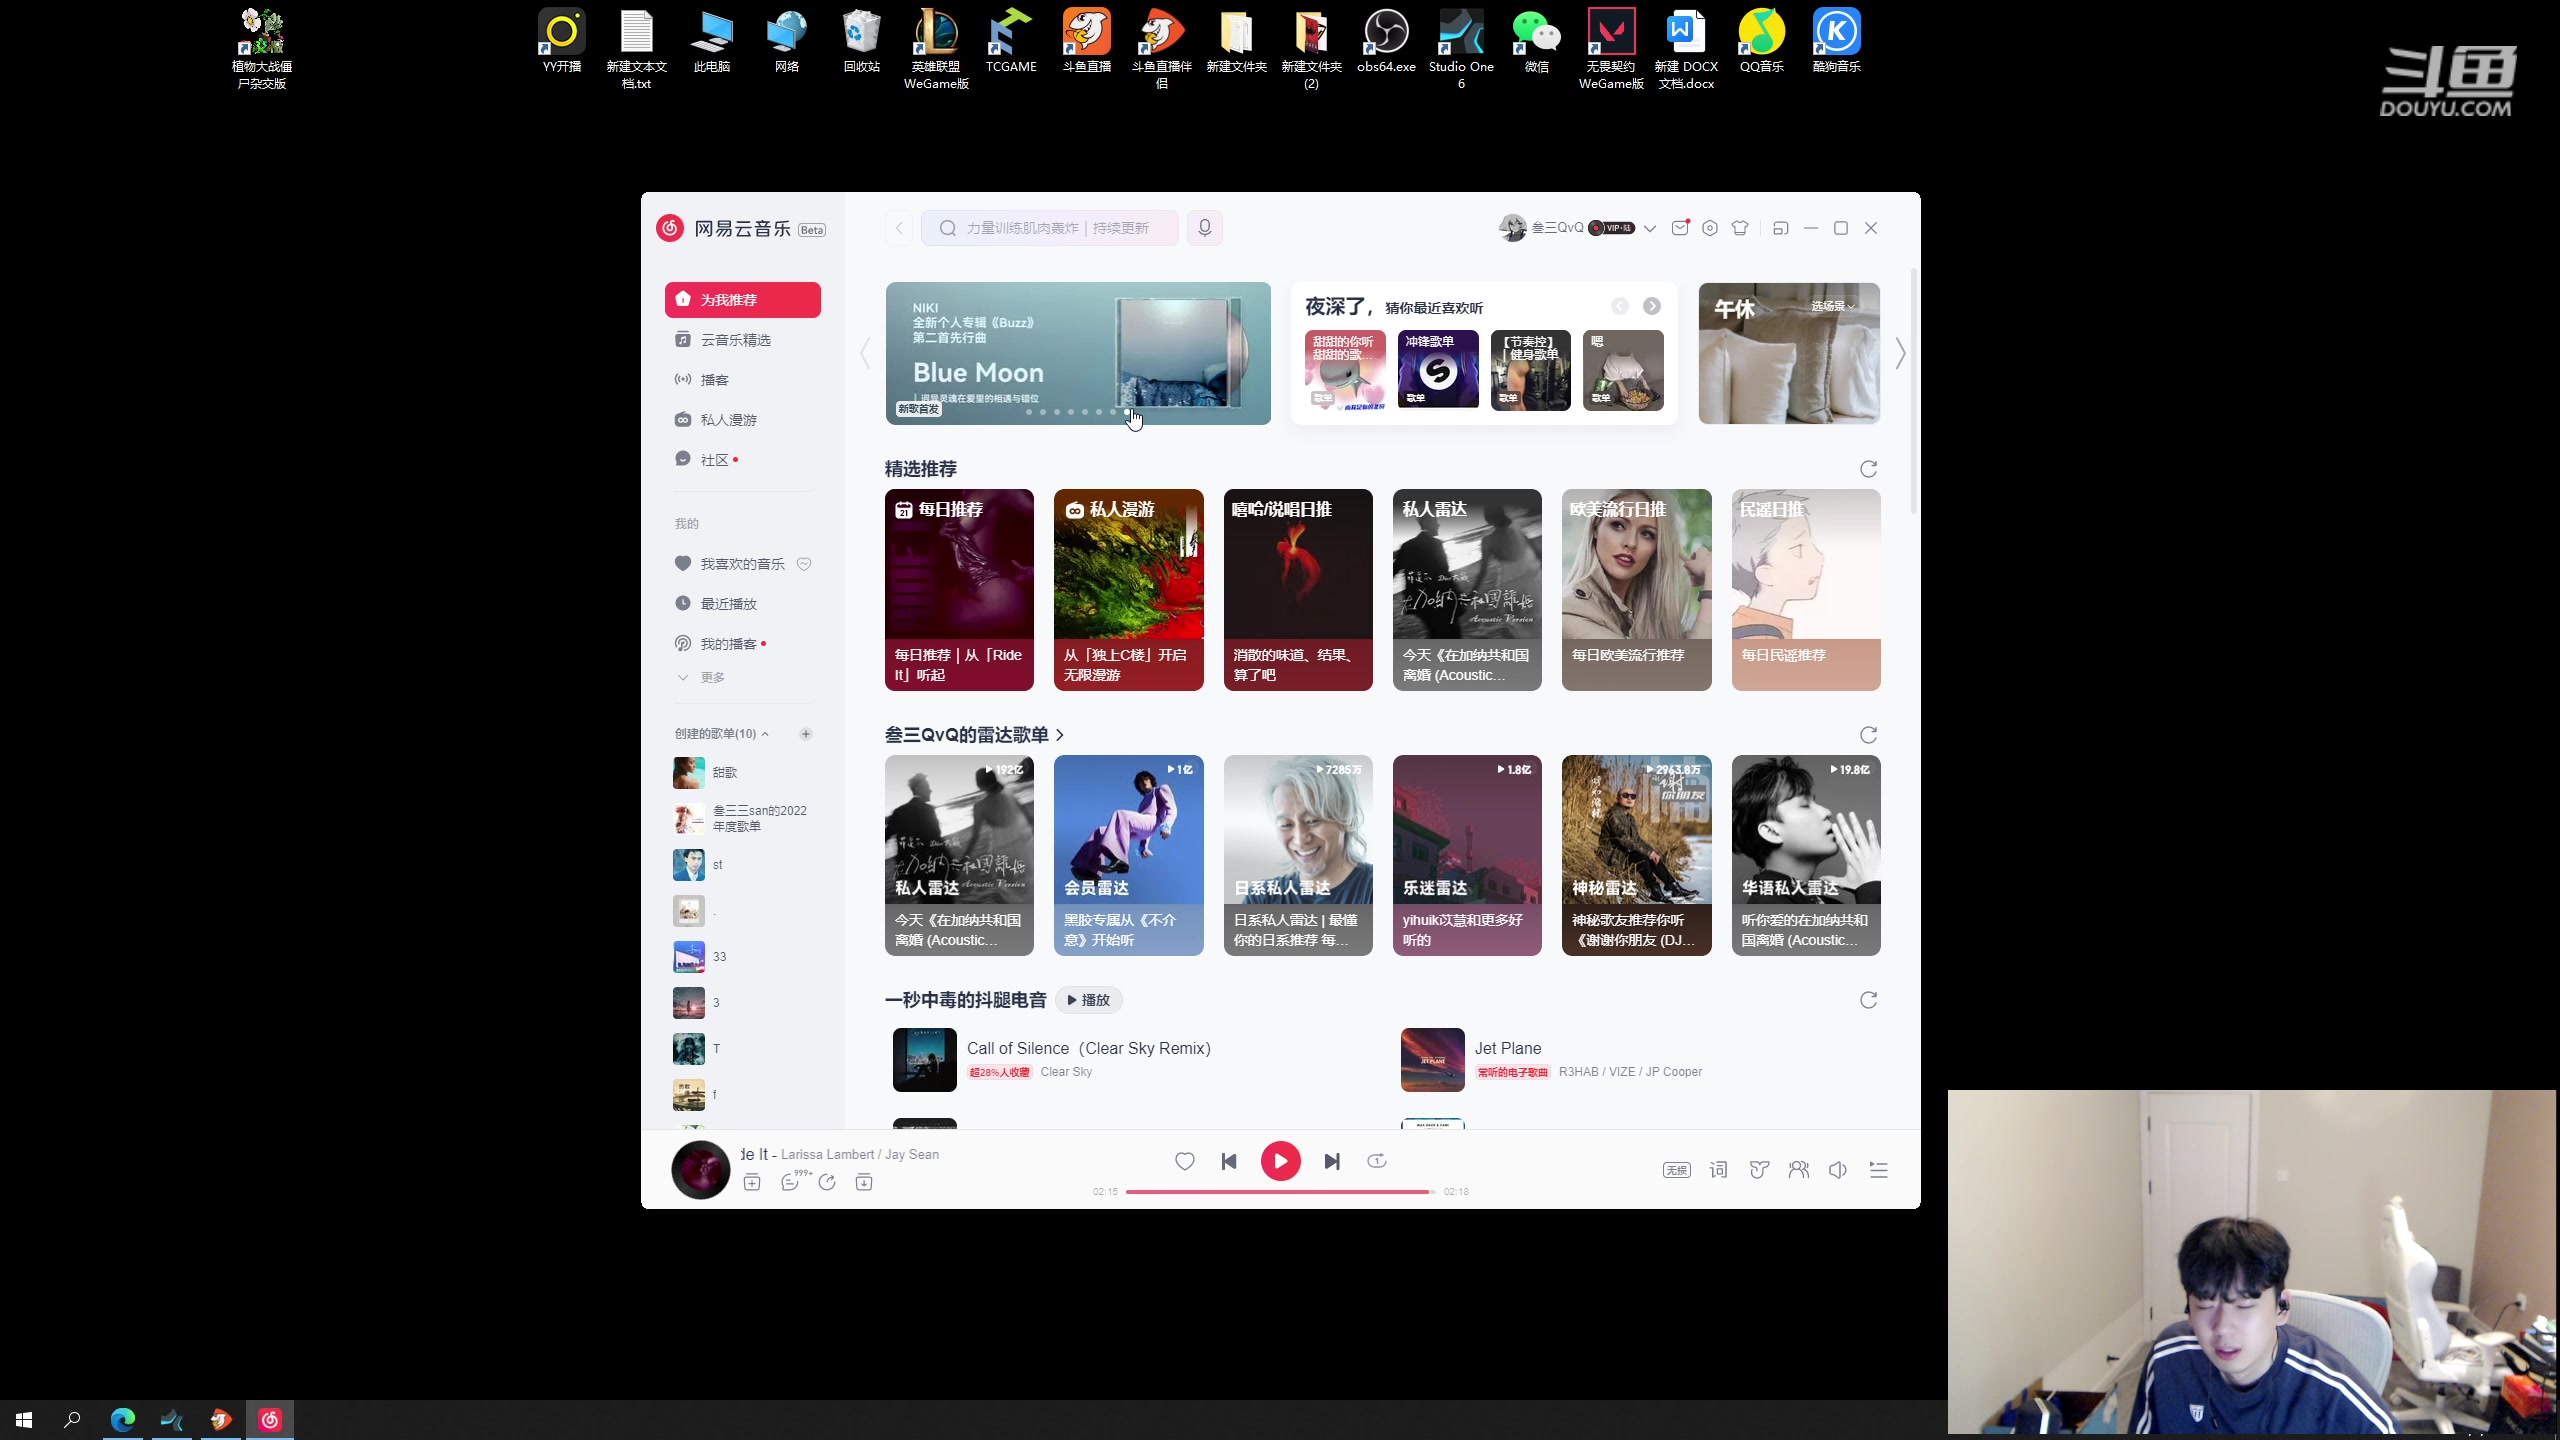Show the next banner with right chevron
Screen dimensions: 2560x1440
pos(1901,353)
